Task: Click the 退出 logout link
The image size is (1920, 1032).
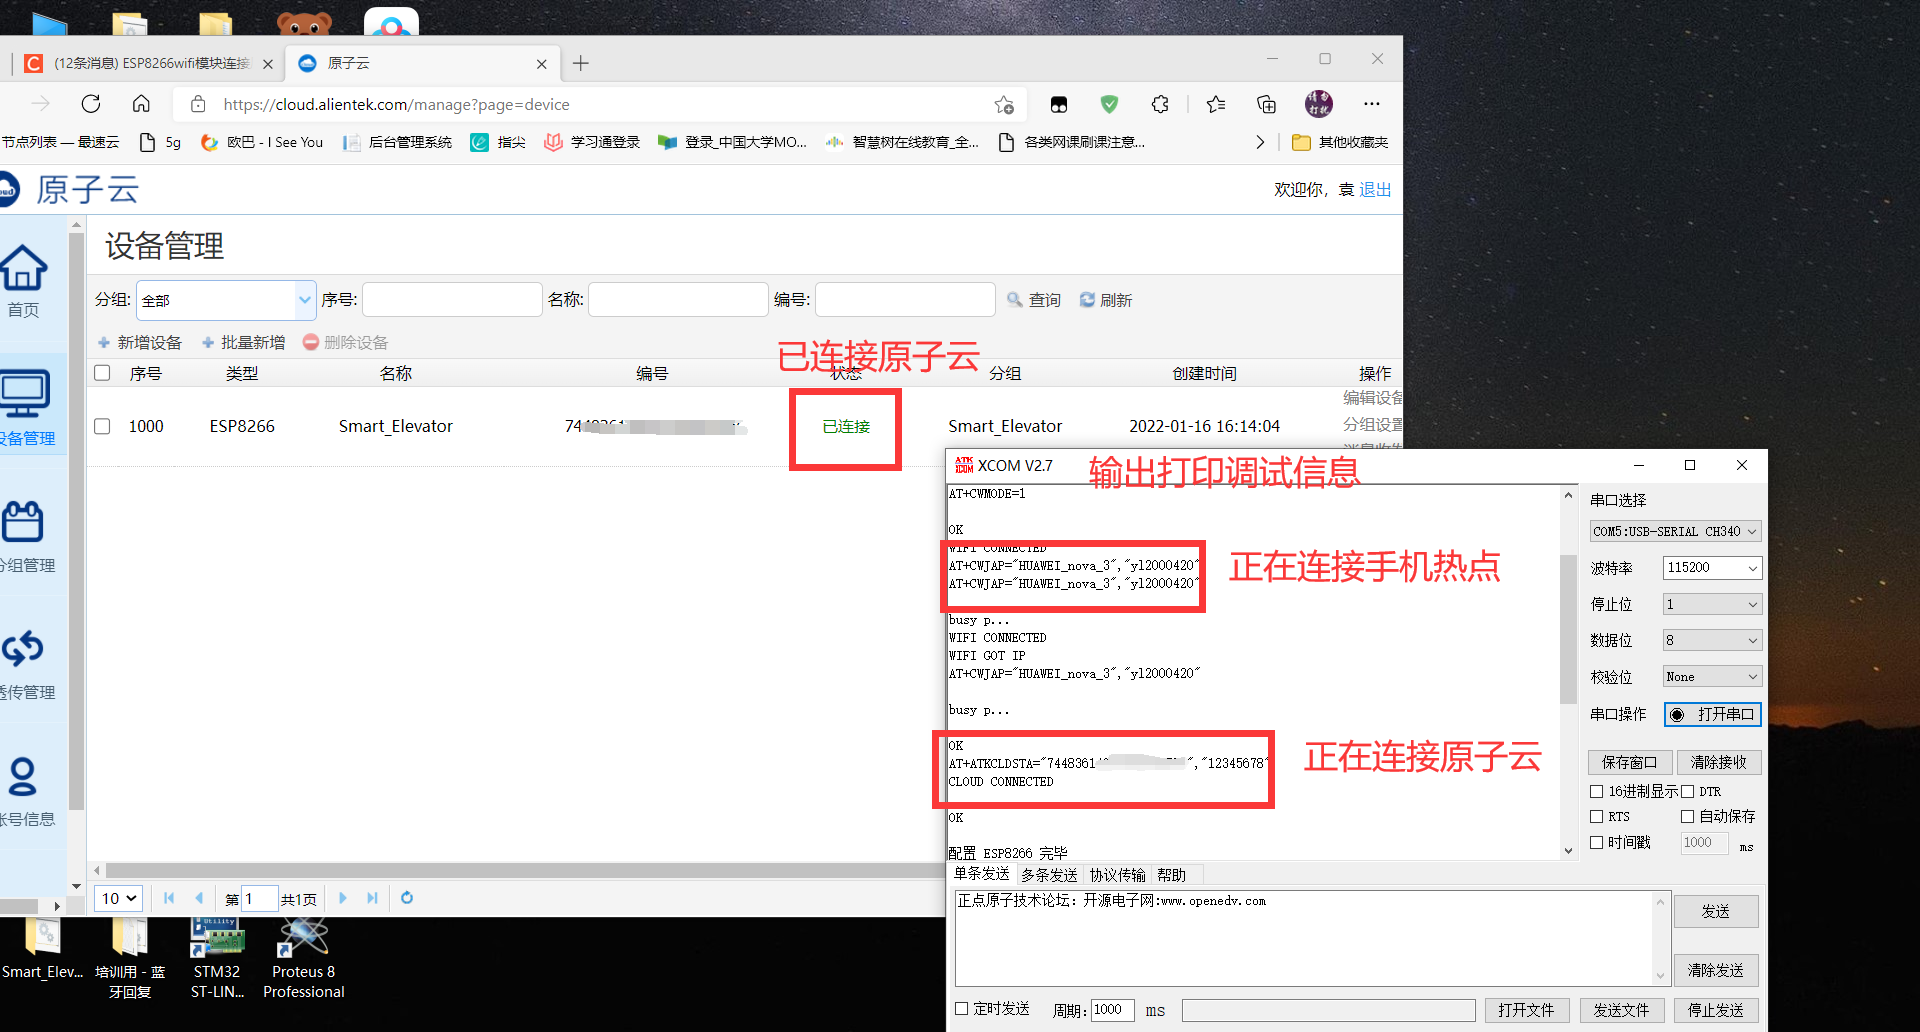Action: pos(1375,190)
